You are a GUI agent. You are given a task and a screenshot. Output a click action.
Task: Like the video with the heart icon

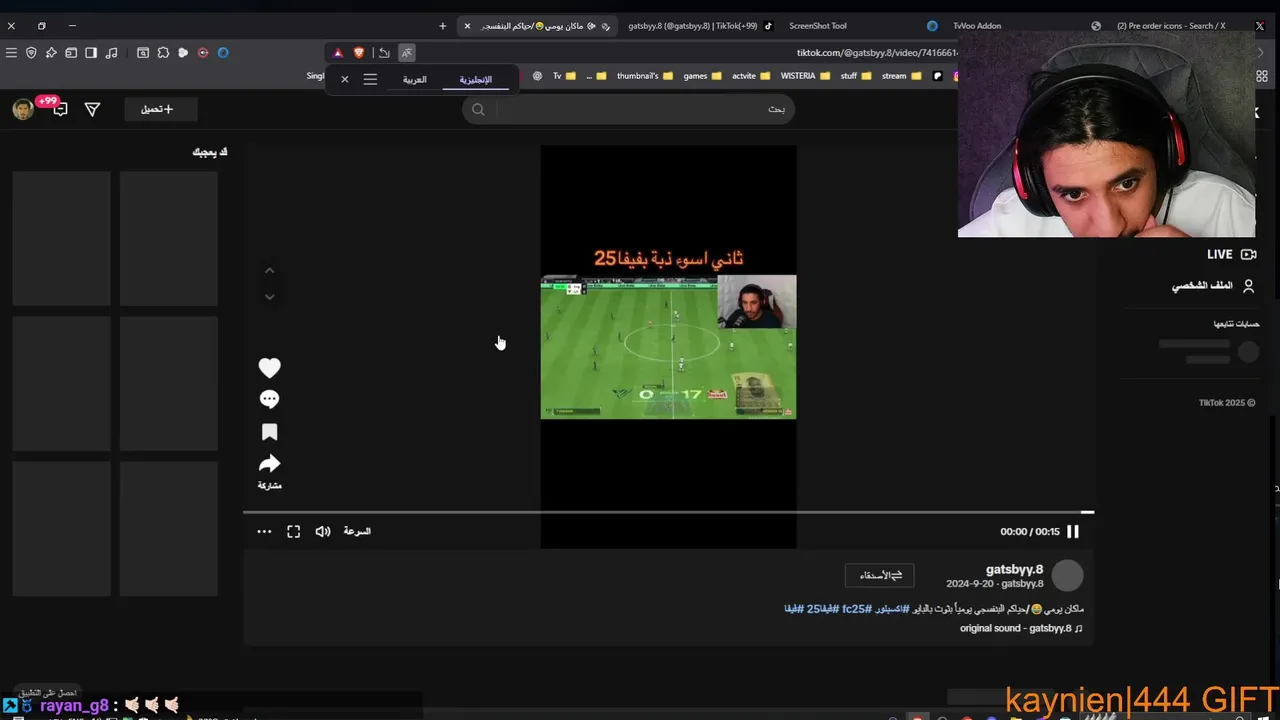click(x=269, y=368)
